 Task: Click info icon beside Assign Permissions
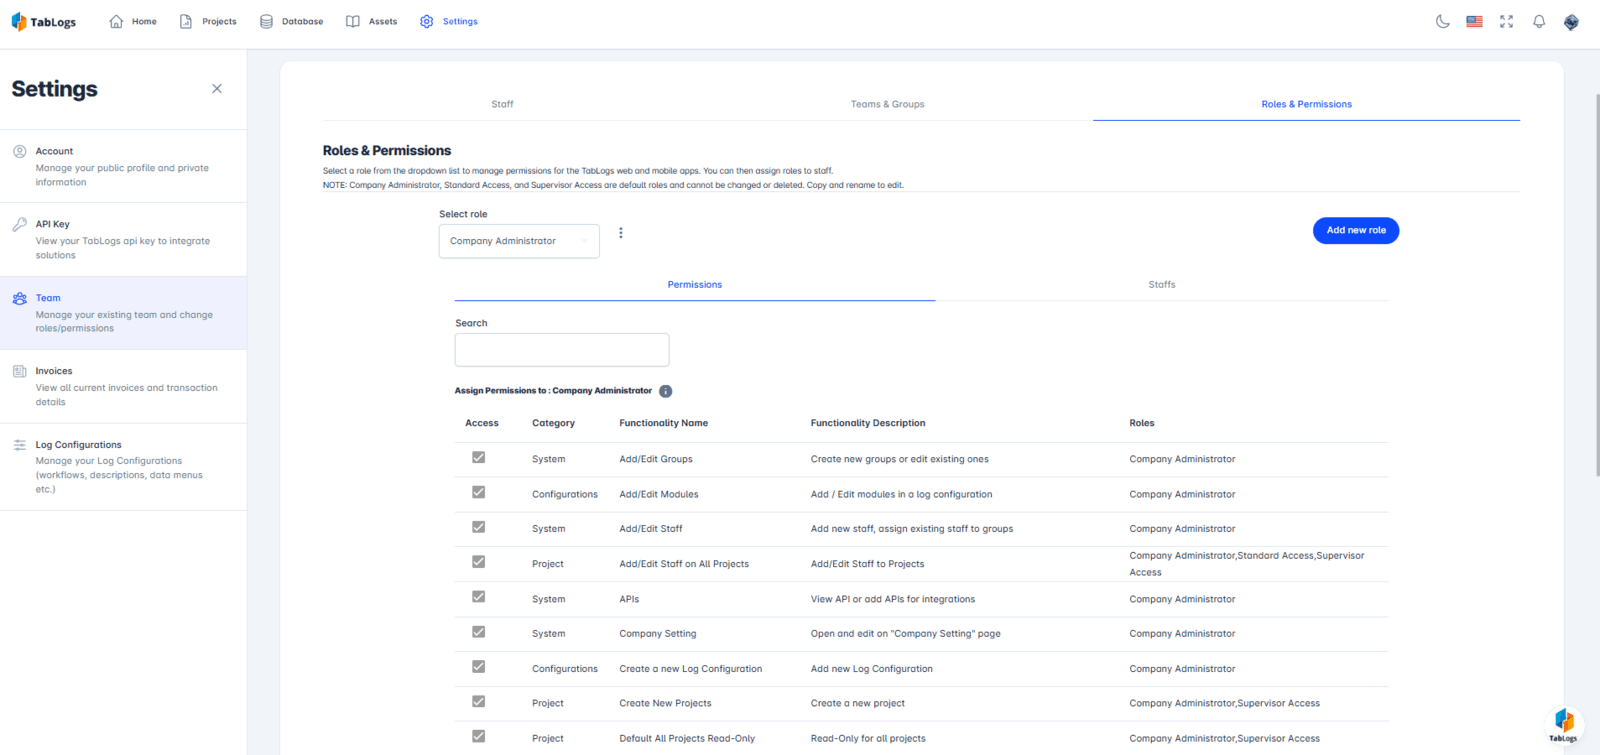coord(665,391)
